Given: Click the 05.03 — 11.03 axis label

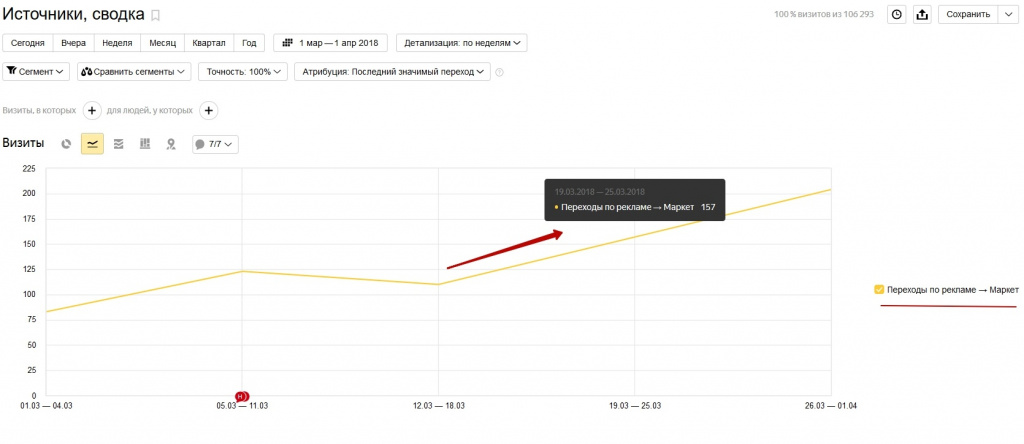Looking at the screenshot, I should [242, 405].
